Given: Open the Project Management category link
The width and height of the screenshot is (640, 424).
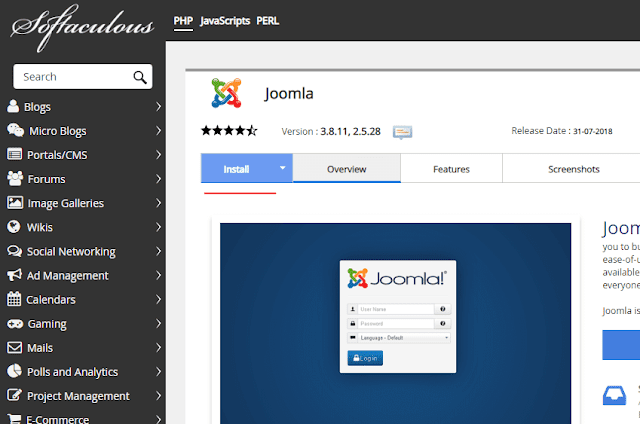Looking at the screenshot, I should (x=78, y=396).
